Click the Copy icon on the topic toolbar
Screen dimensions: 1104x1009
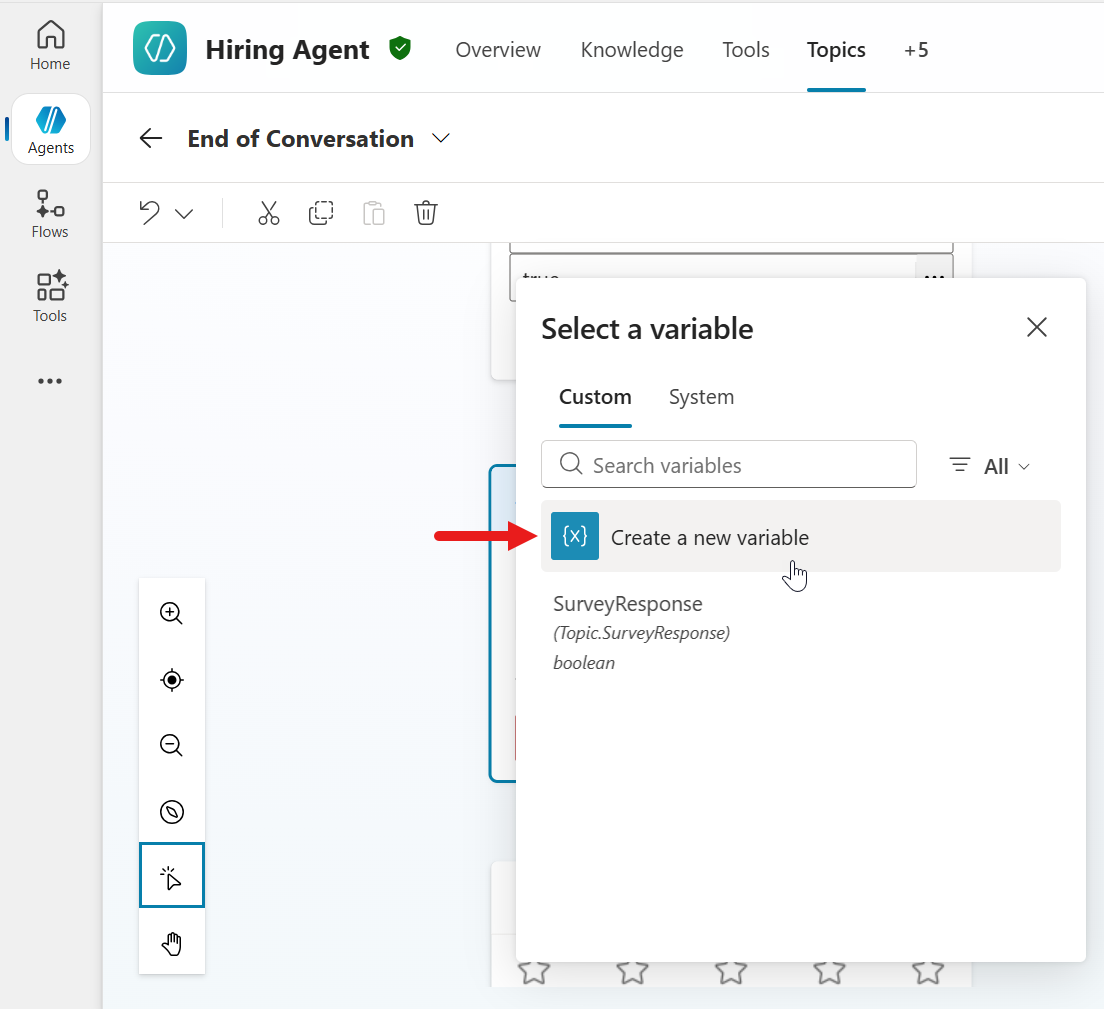321,213
